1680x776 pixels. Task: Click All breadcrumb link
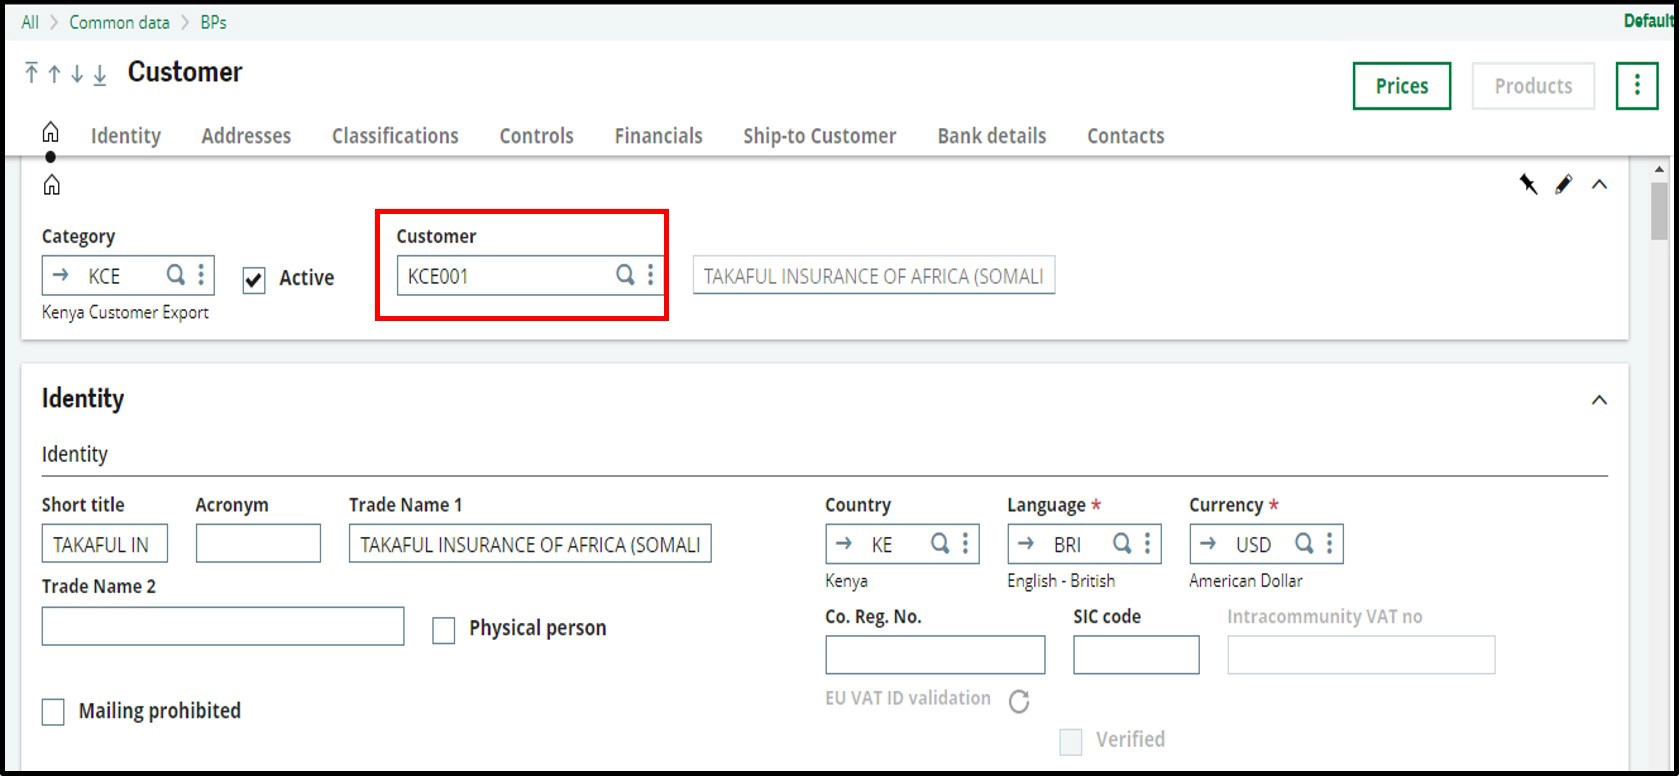tap(30, 22)
